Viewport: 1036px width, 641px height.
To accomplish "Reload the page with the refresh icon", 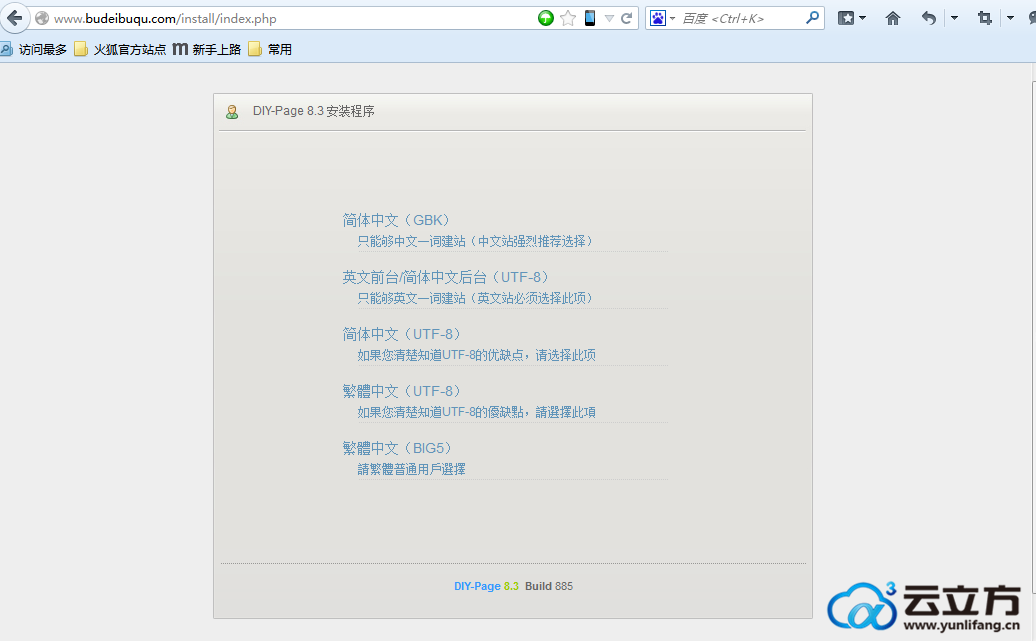I will [626, 19].
